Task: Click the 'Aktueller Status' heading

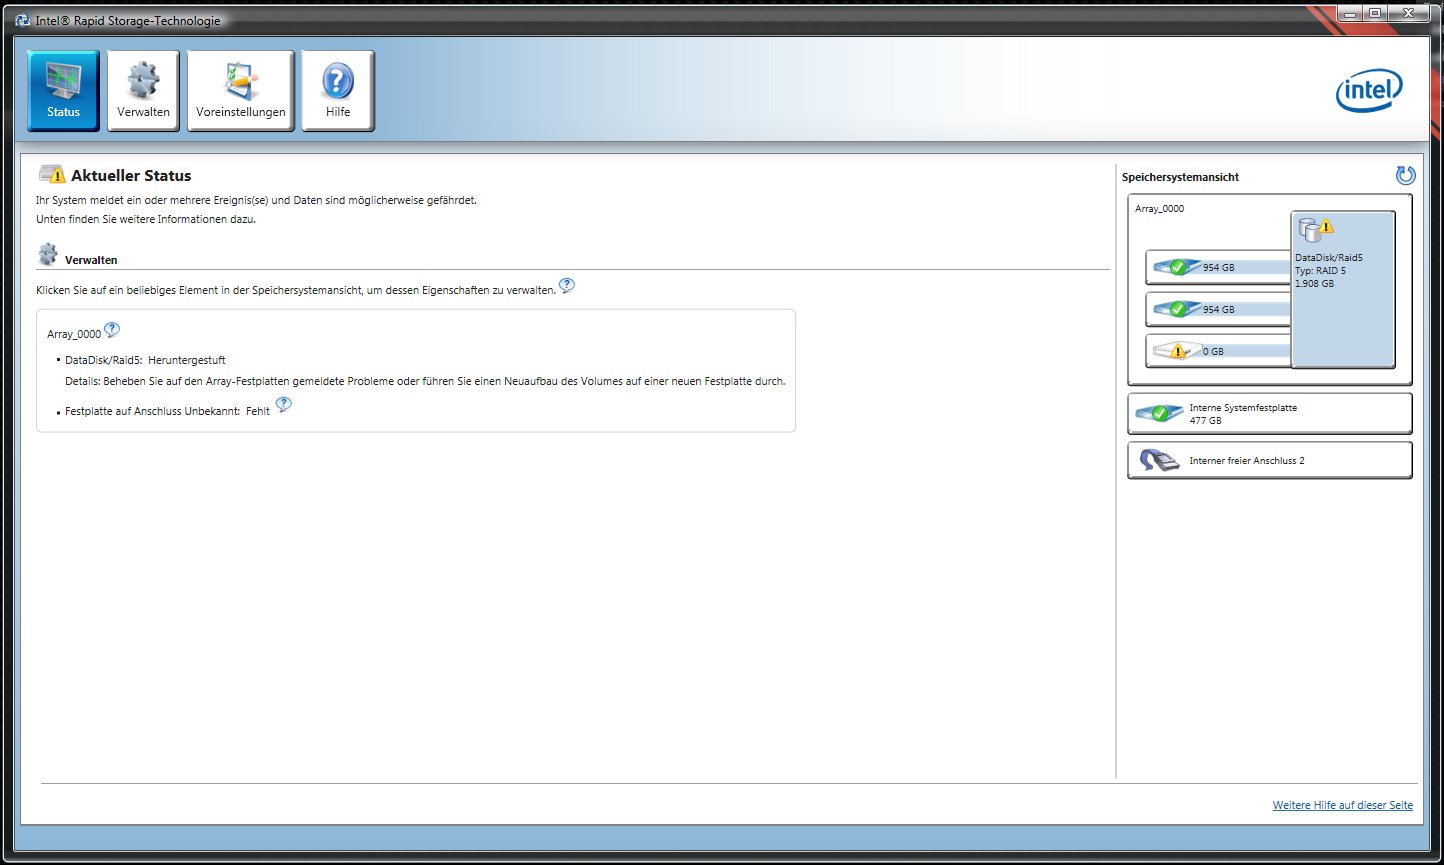Action: click(x=131, y=175)
